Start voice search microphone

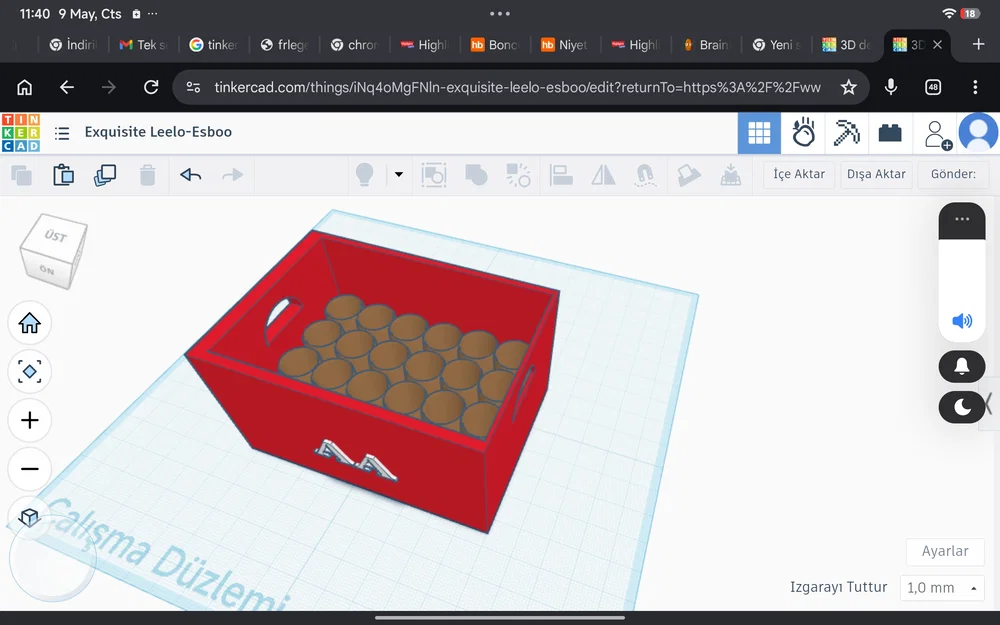891,87
